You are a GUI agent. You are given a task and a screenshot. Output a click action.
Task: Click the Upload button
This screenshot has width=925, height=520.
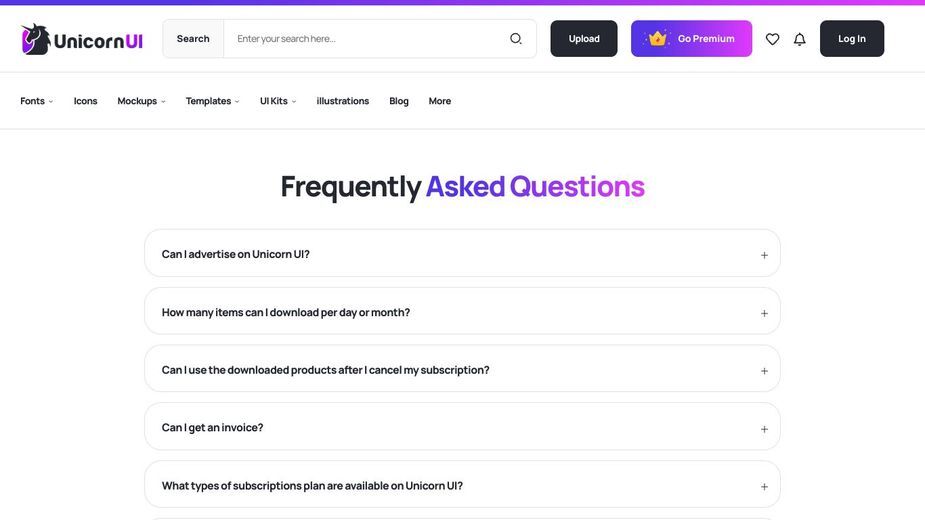(584, 38)
